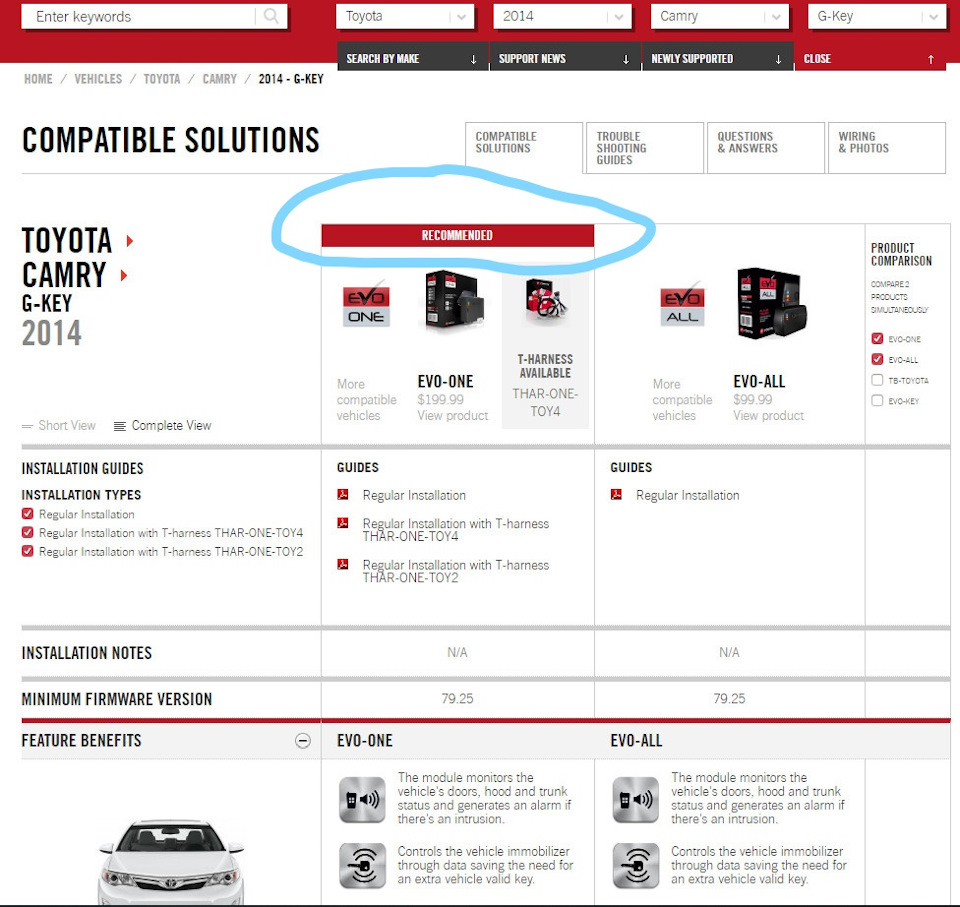Click EVO-ONE alarm monitoring feature icon

362,799
